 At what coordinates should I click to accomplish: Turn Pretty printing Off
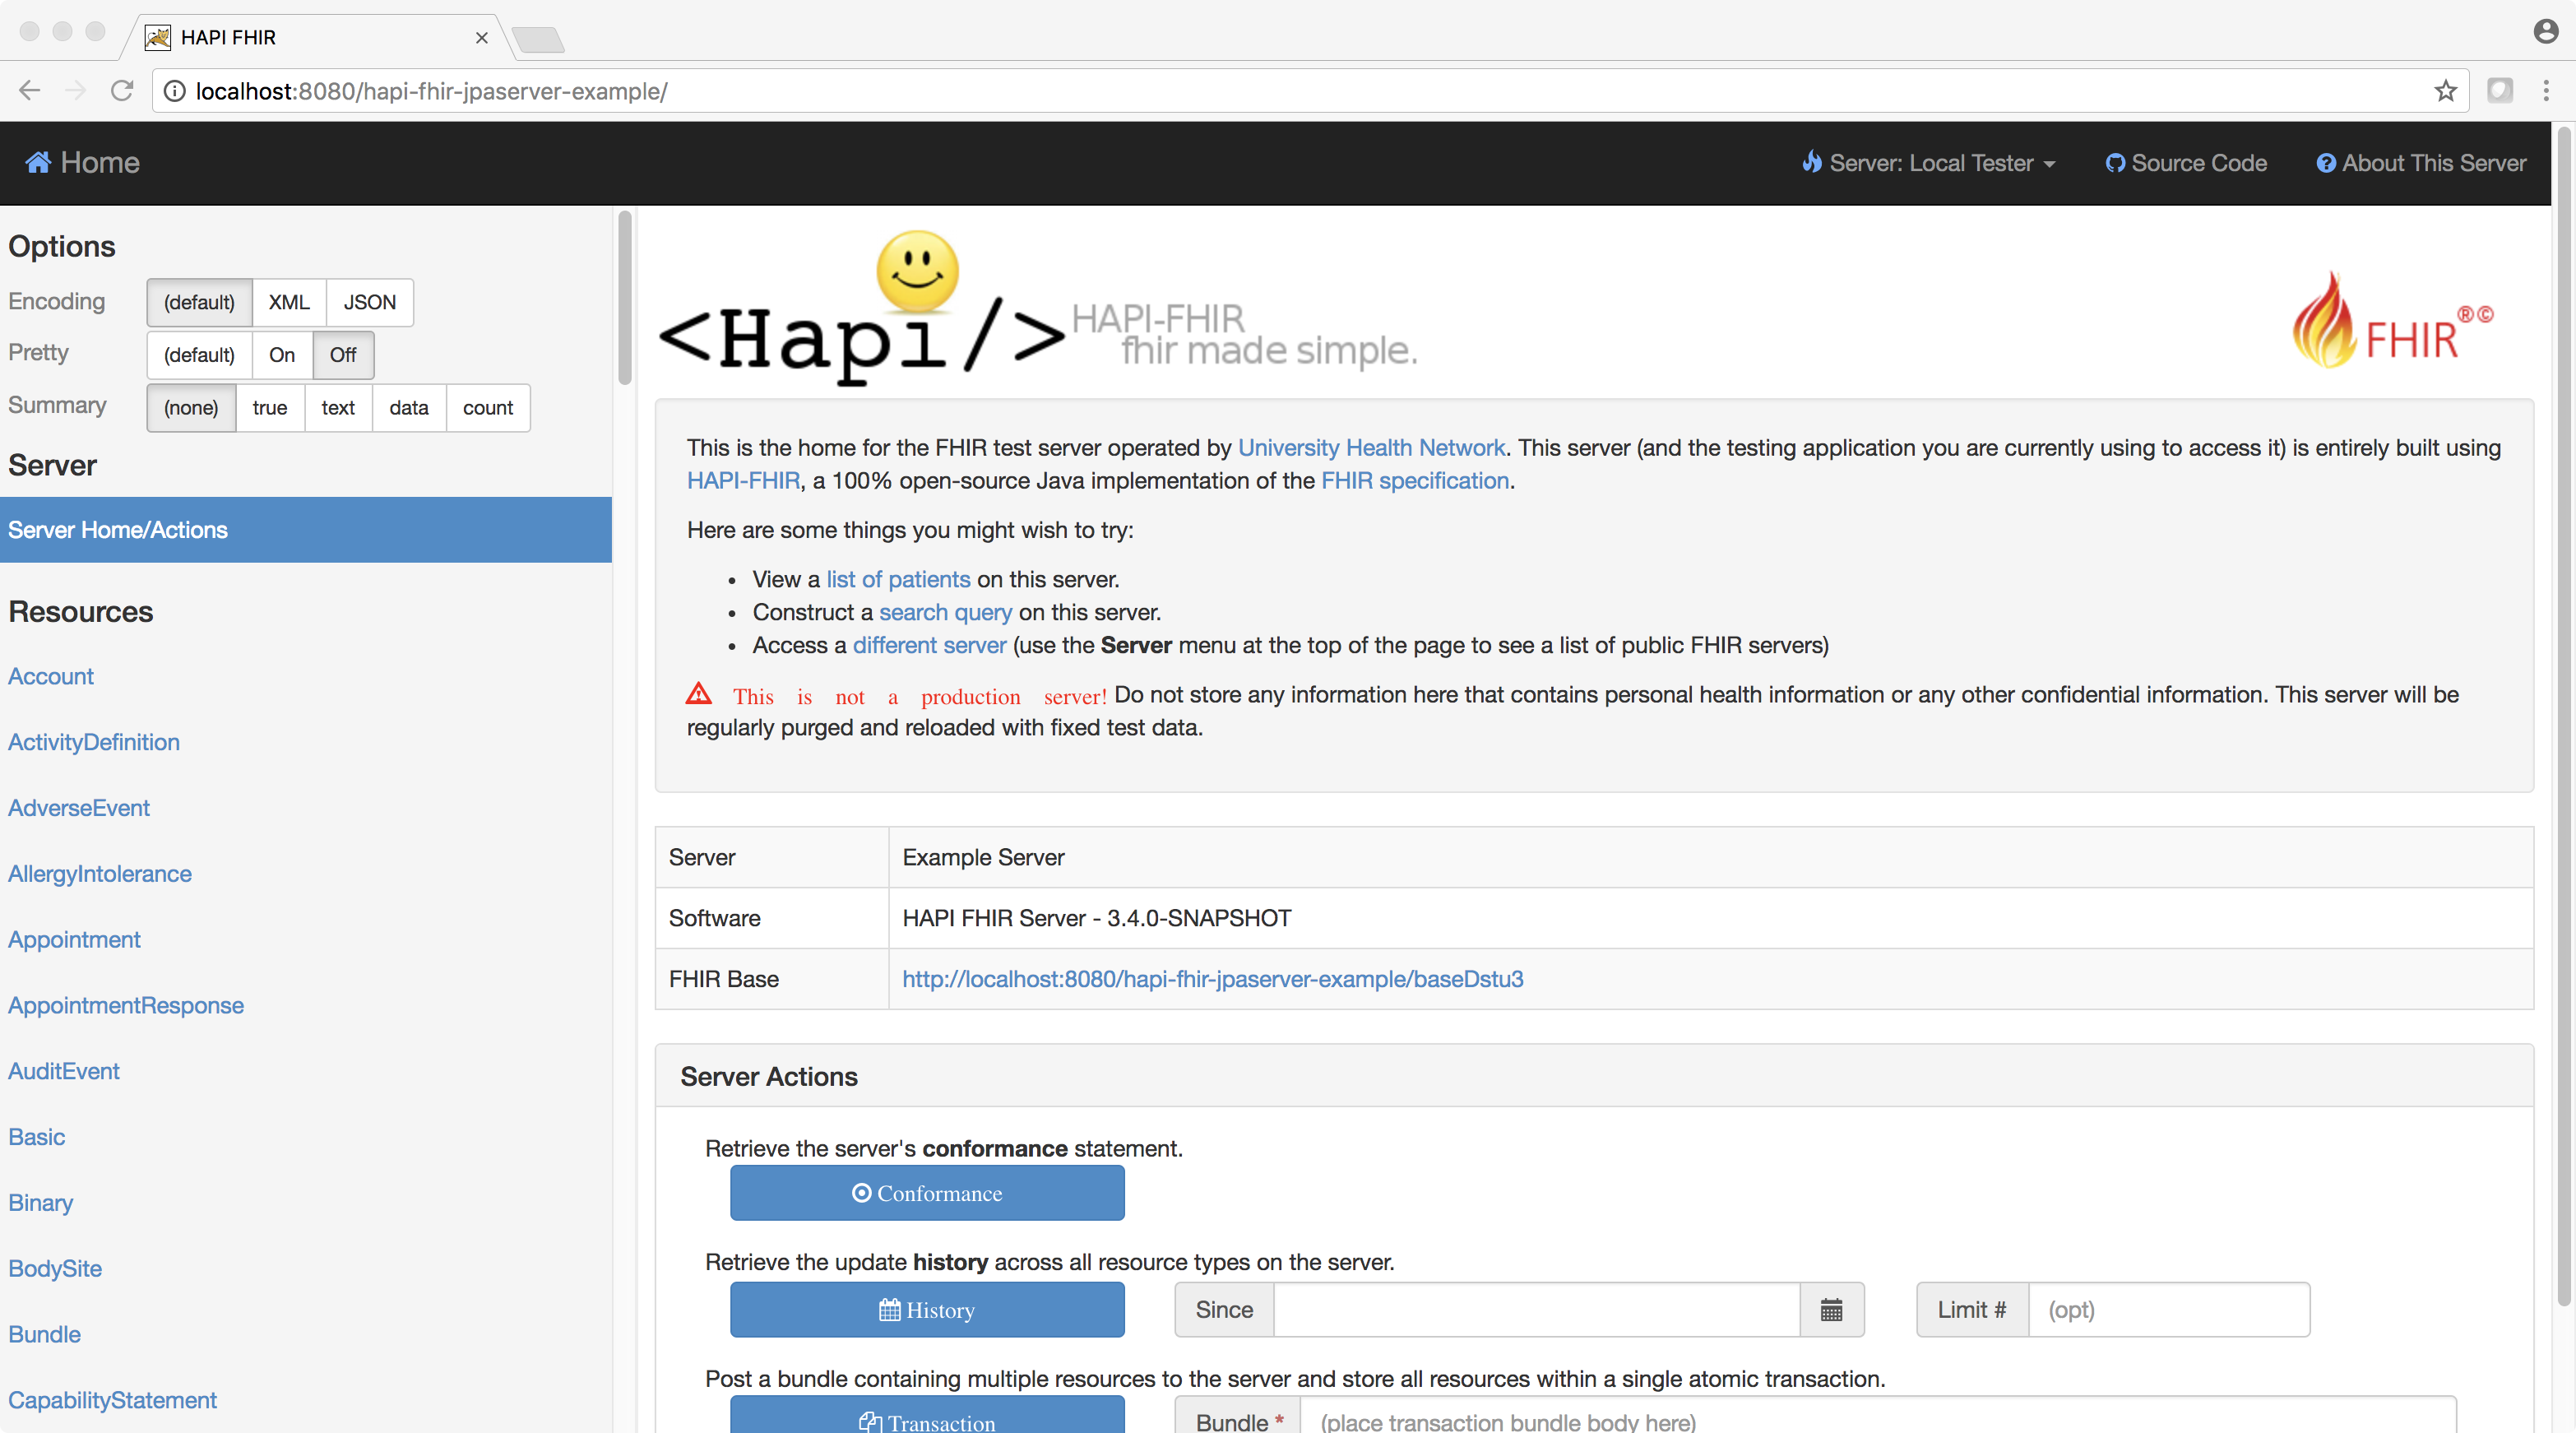click(x=343, y=355)
